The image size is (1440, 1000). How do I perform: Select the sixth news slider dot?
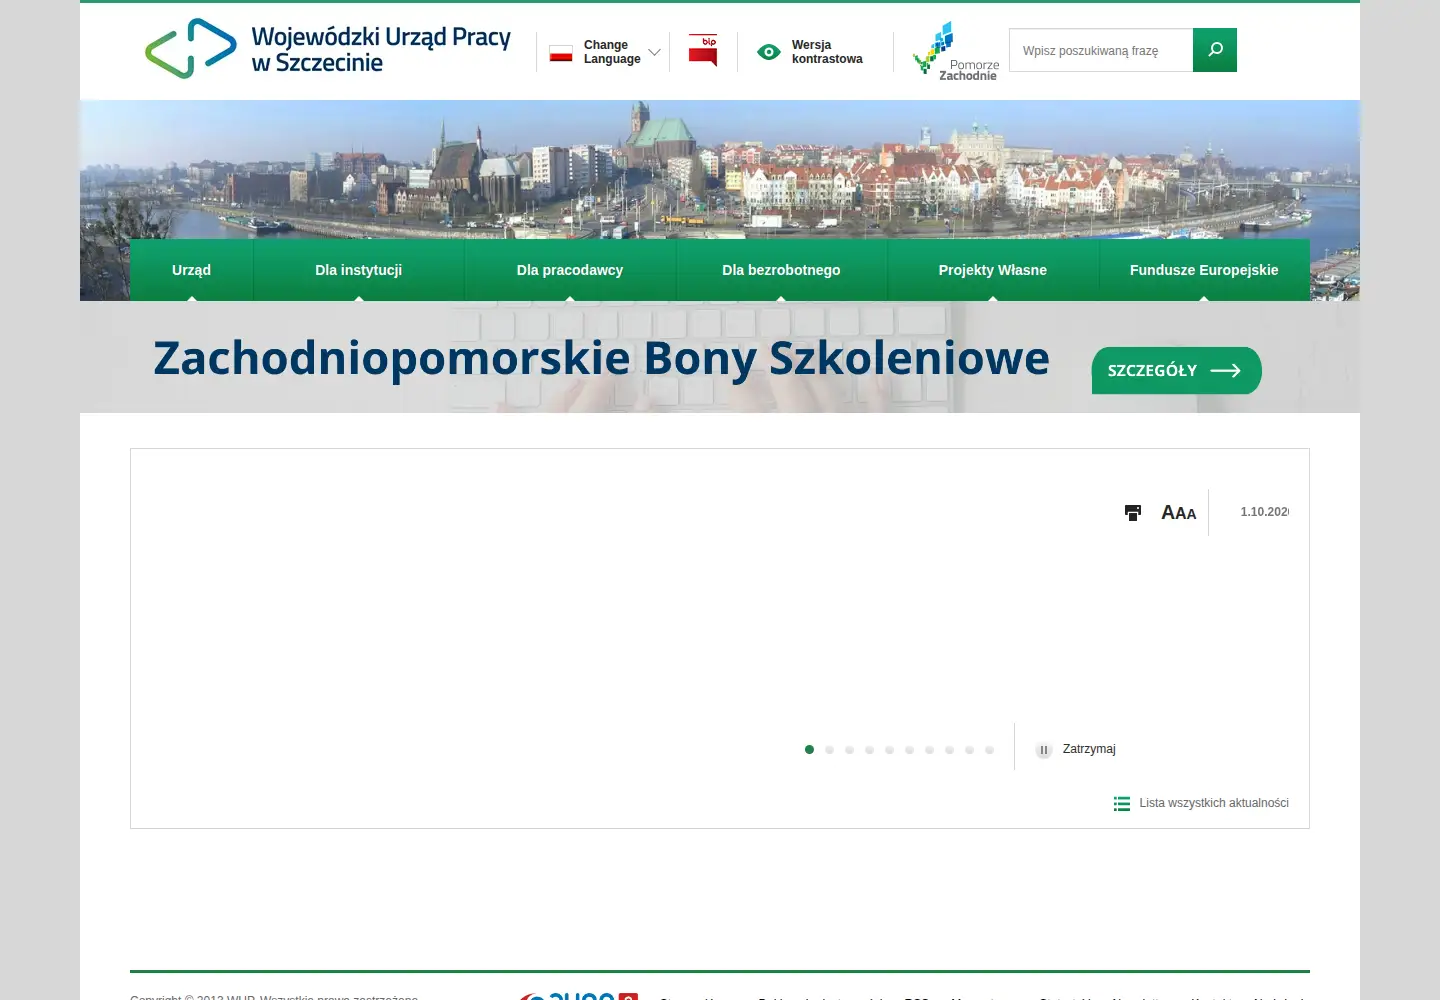[909, 749]
